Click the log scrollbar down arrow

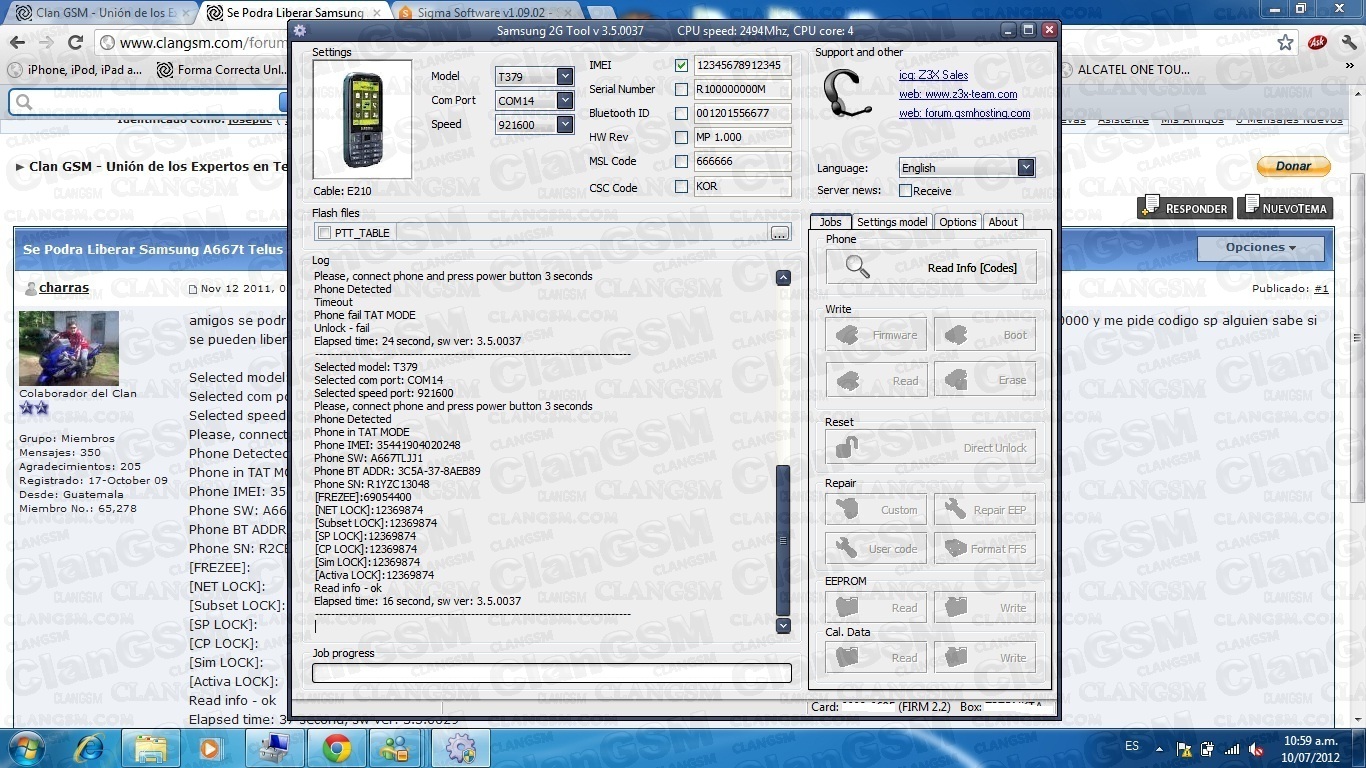tap(783, 625)
